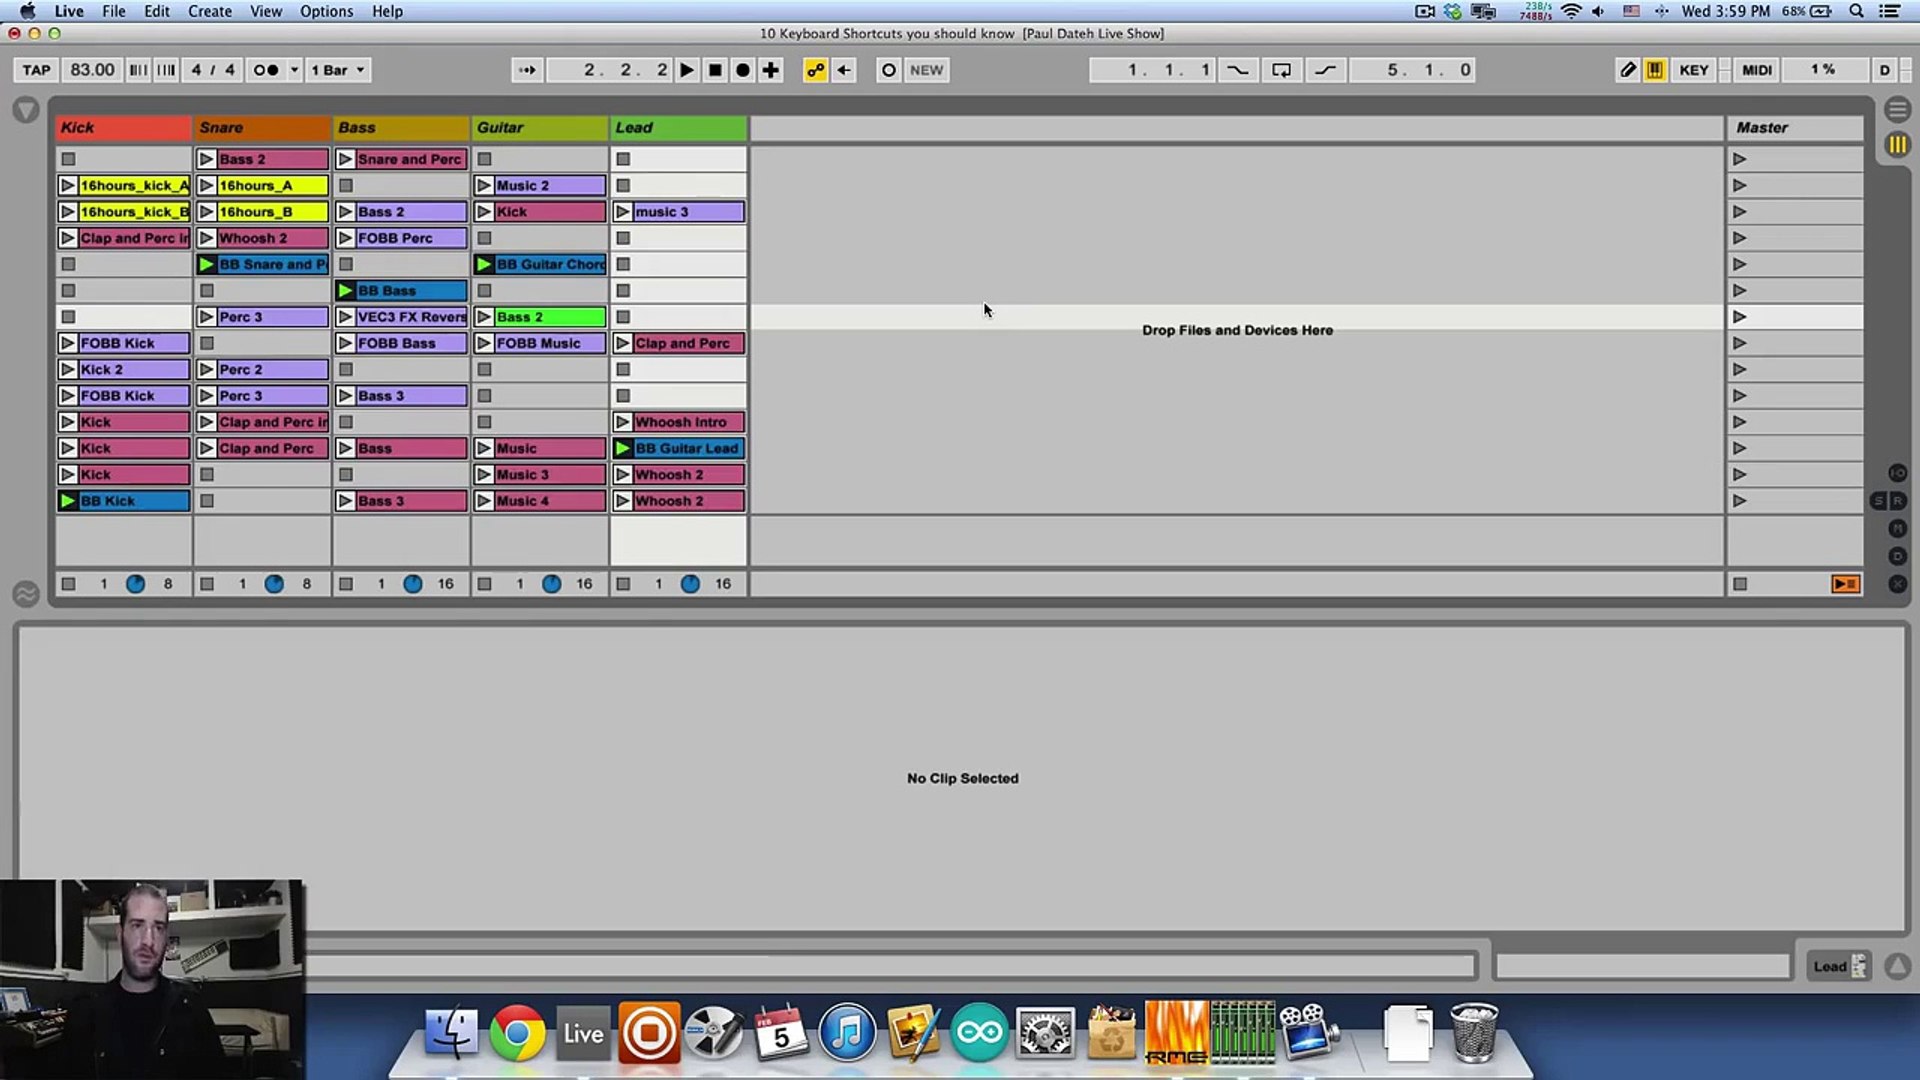Click the 83.00 tempo field
This screenshot has width=1920, height=1080.
(x=92, y=70)
